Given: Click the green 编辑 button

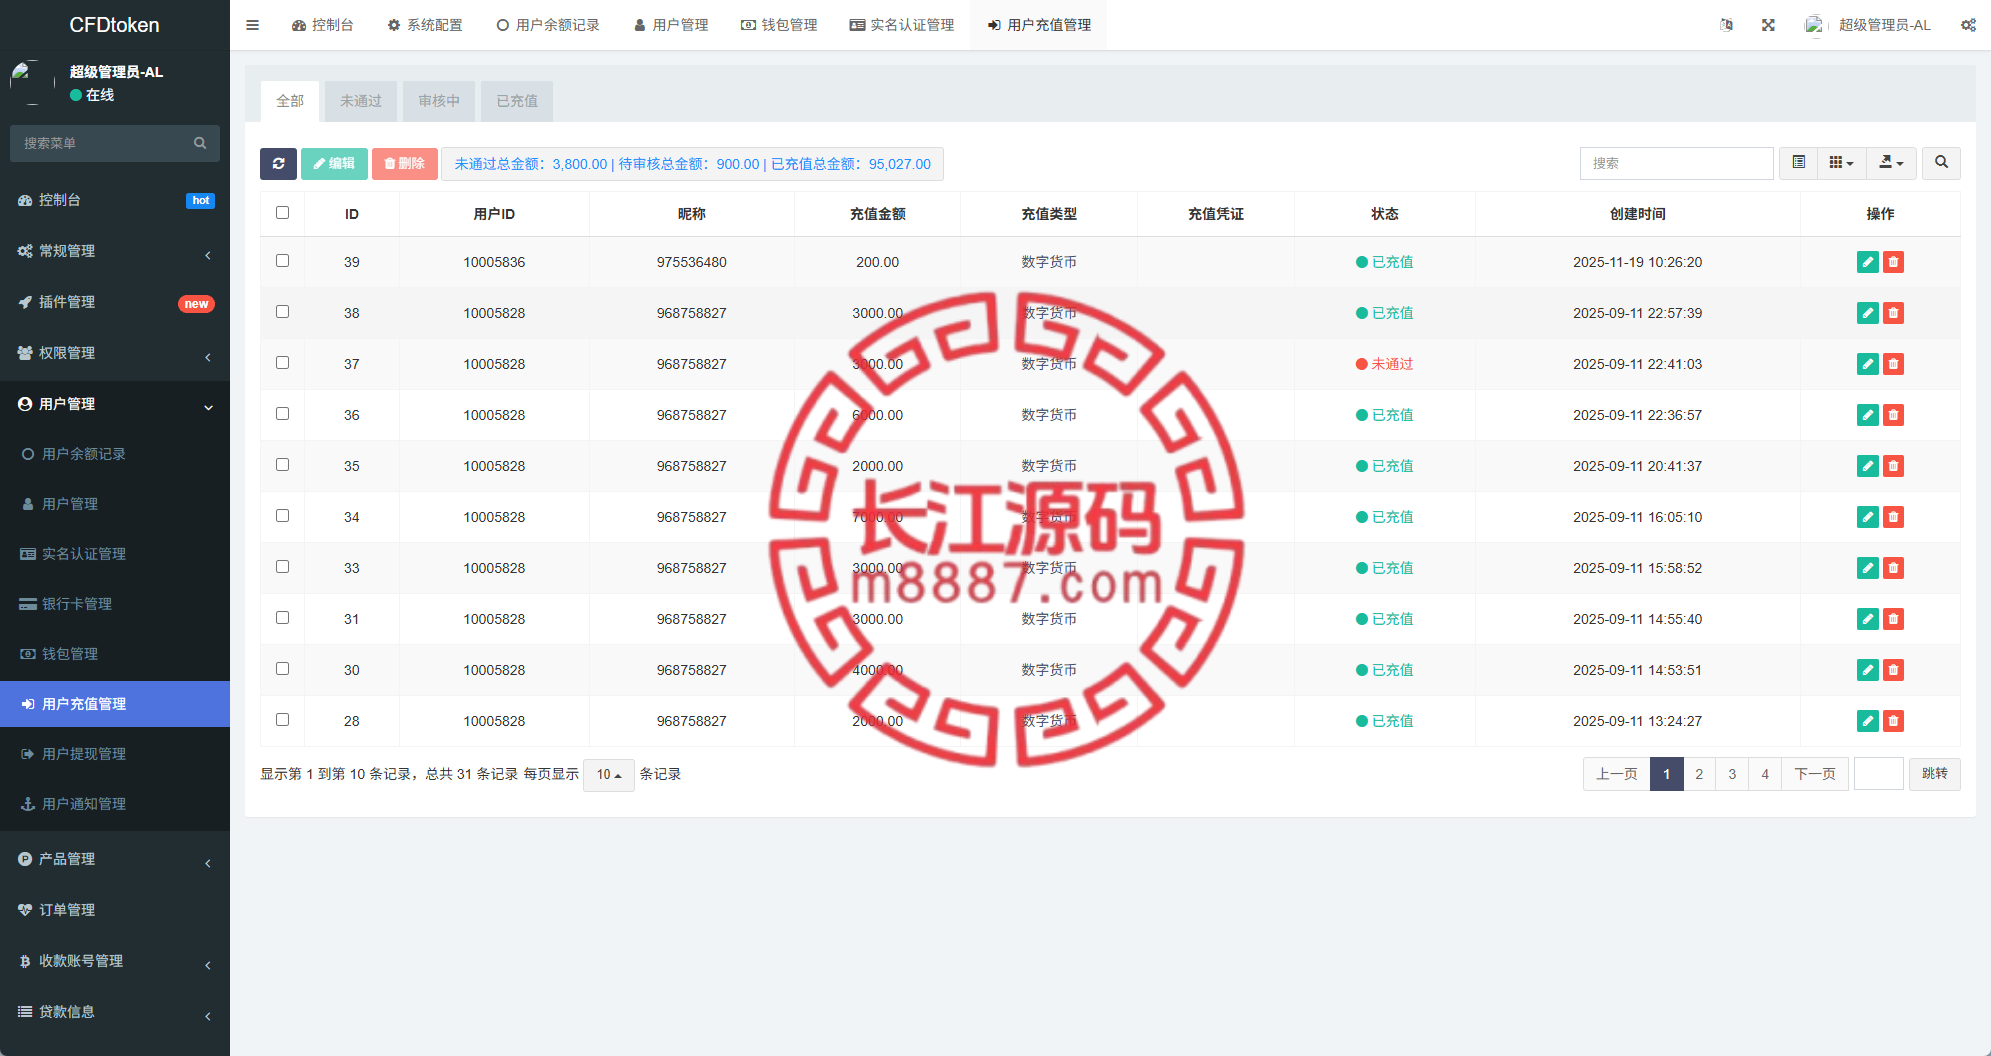Looking at the screenshot, I should pyautogui.click(x=334, y=163).
